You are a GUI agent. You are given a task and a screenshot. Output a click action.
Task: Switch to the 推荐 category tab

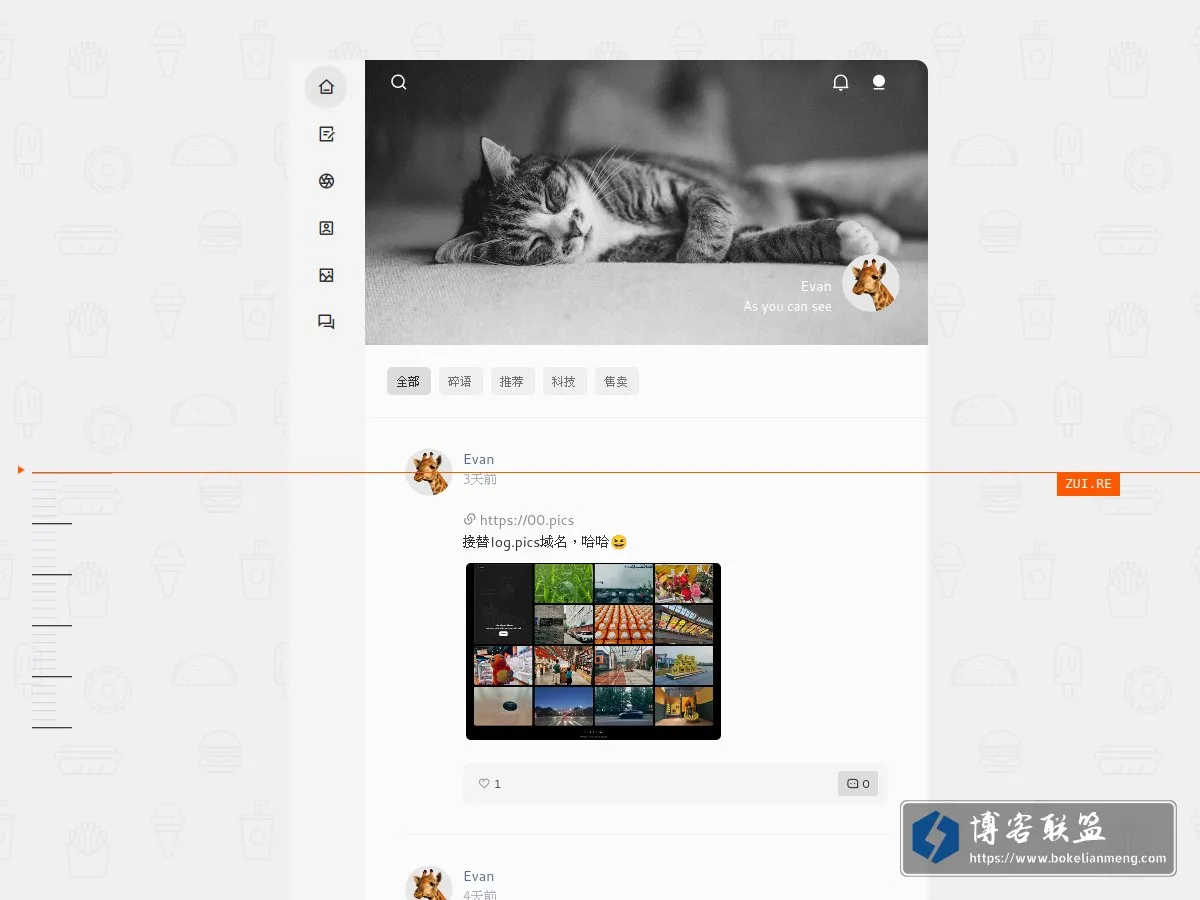513,381
